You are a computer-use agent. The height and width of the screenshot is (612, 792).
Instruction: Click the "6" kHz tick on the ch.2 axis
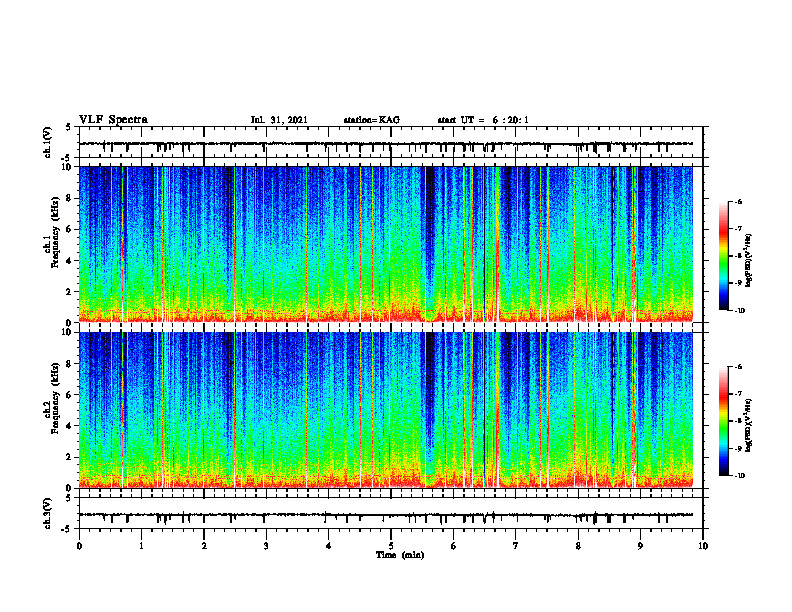click(70, 395)
